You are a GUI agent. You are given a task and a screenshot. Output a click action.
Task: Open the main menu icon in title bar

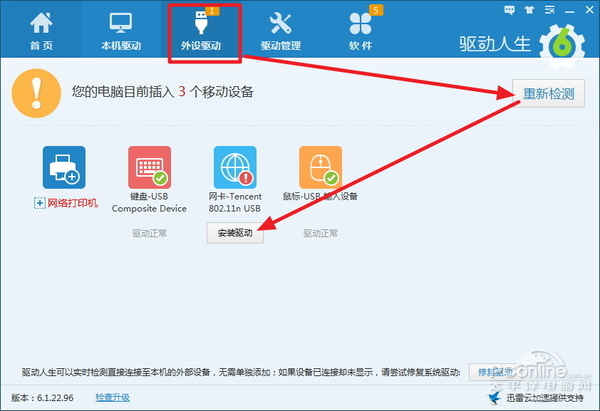(x=549, y=10)
